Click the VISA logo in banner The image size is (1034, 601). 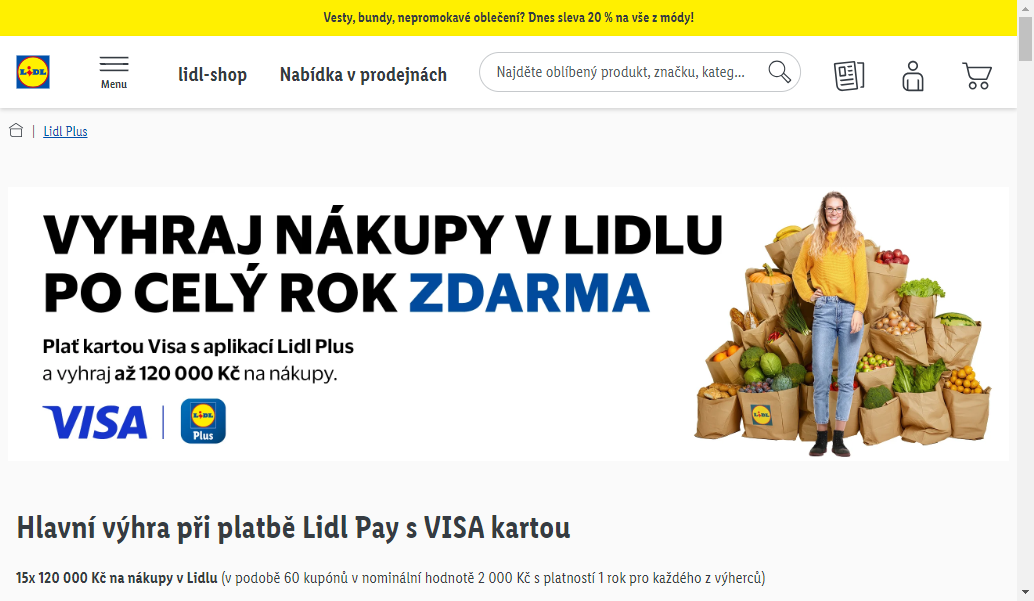(x=95, y=423)
